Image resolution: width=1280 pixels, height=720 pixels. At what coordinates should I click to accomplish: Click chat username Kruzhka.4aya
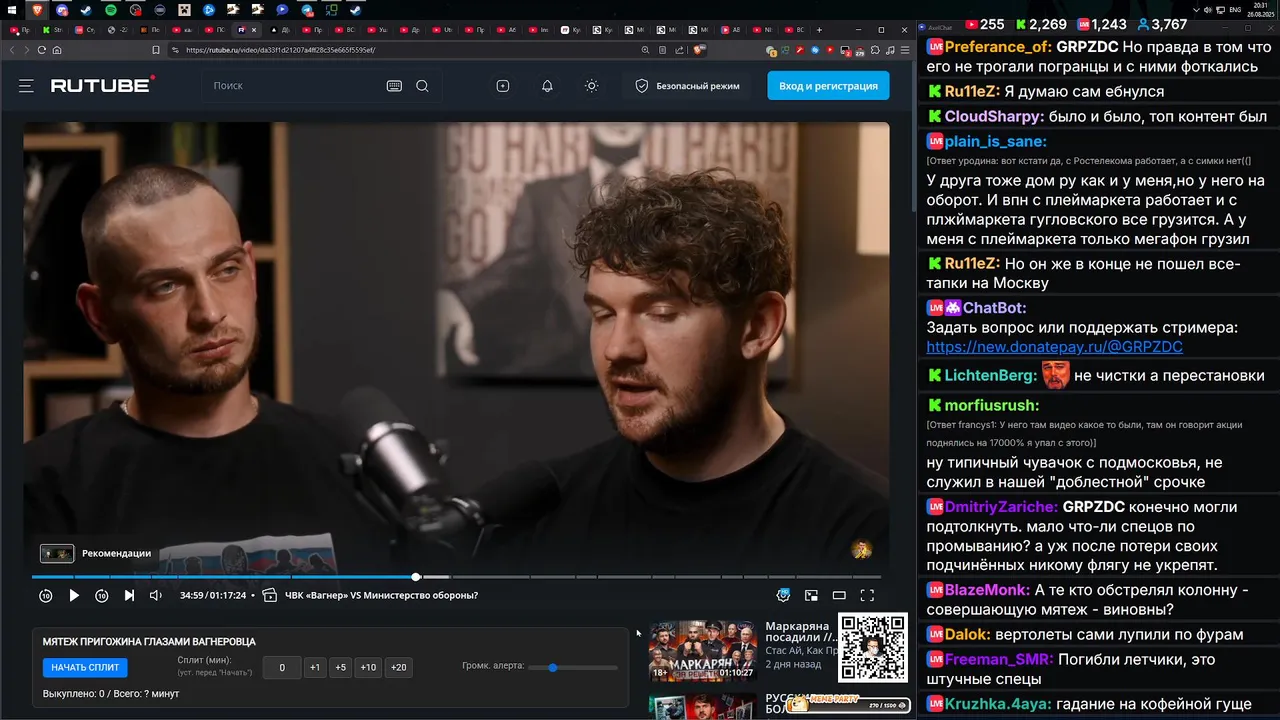[998, 704]
